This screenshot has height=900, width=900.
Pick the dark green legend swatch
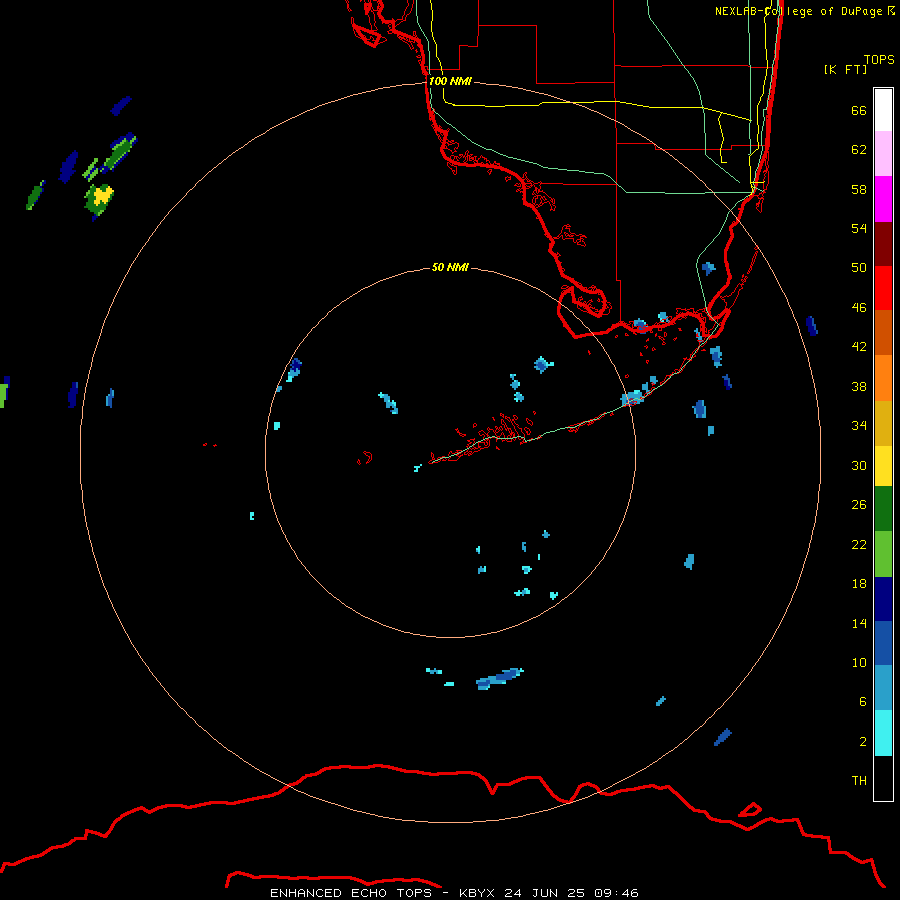[883, 509]
